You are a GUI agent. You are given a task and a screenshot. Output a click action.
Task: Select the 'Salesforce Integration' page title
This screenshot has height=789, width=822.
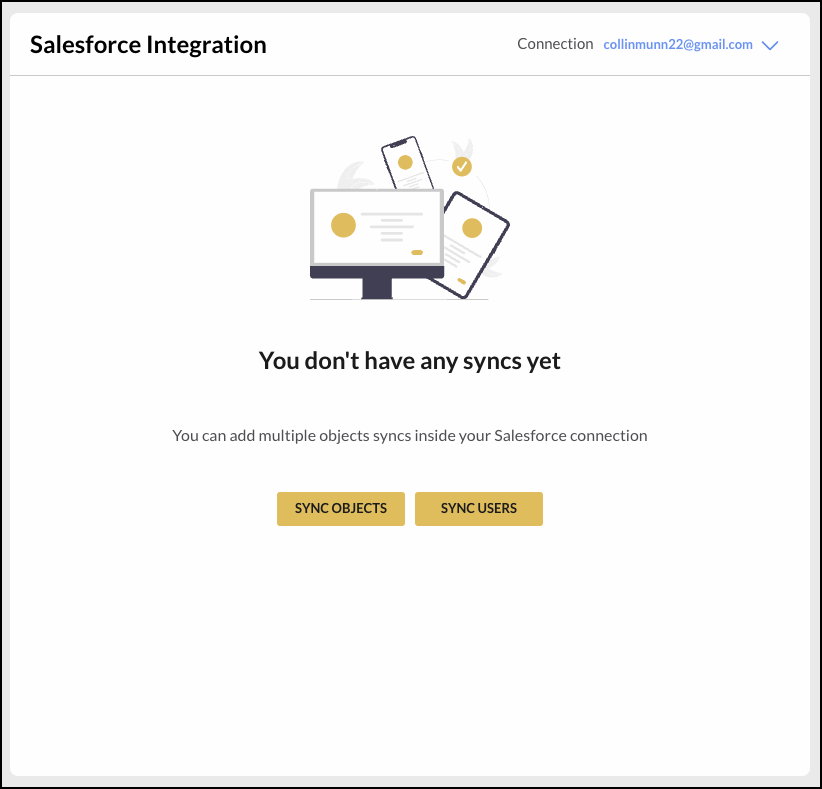pyautogui.click(x=148, y=45)
